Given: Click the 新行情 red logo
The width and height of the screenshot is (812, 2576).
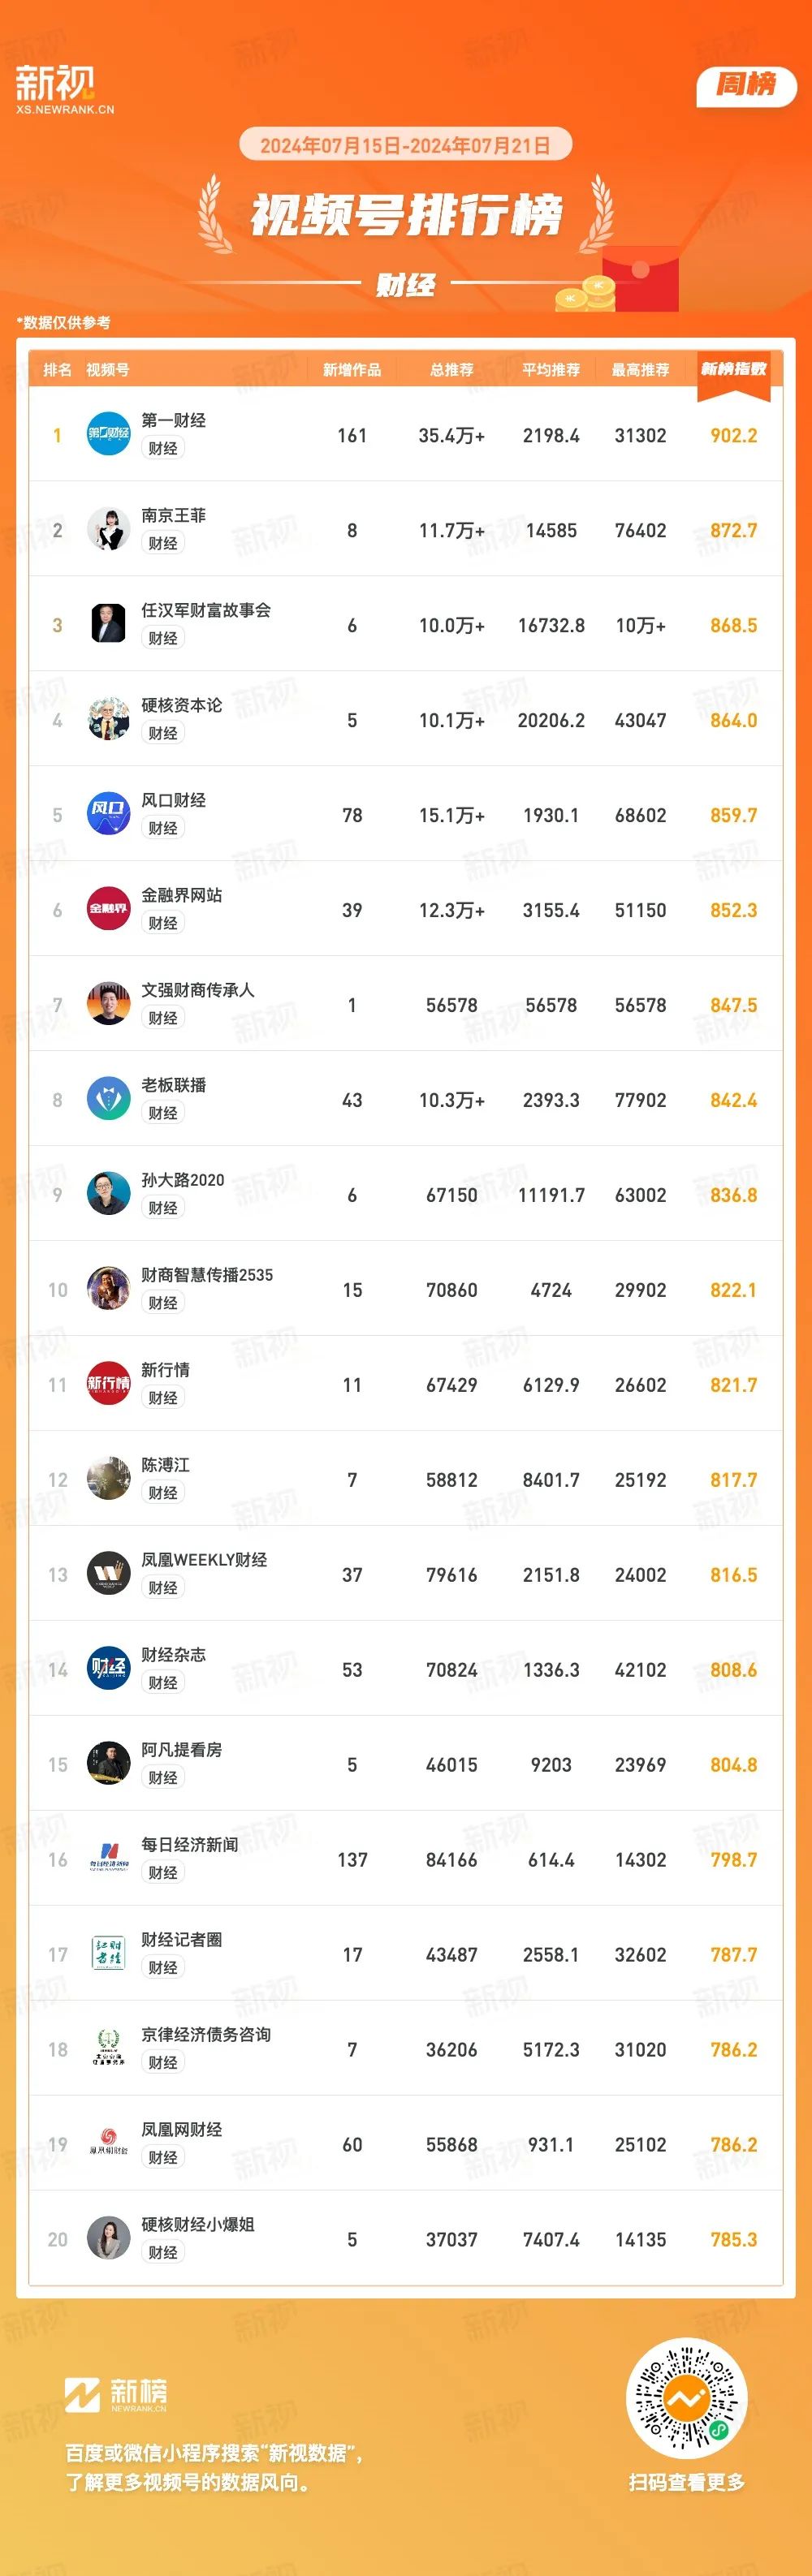Looking at the screenshot, I should (108, 1384).
